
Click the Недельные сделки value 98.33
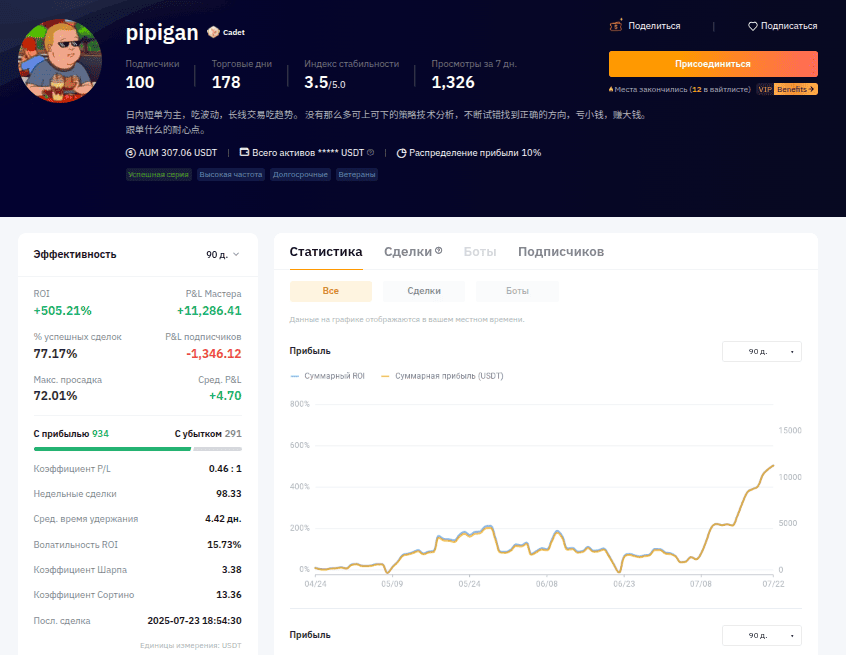(x=229, y=494)
